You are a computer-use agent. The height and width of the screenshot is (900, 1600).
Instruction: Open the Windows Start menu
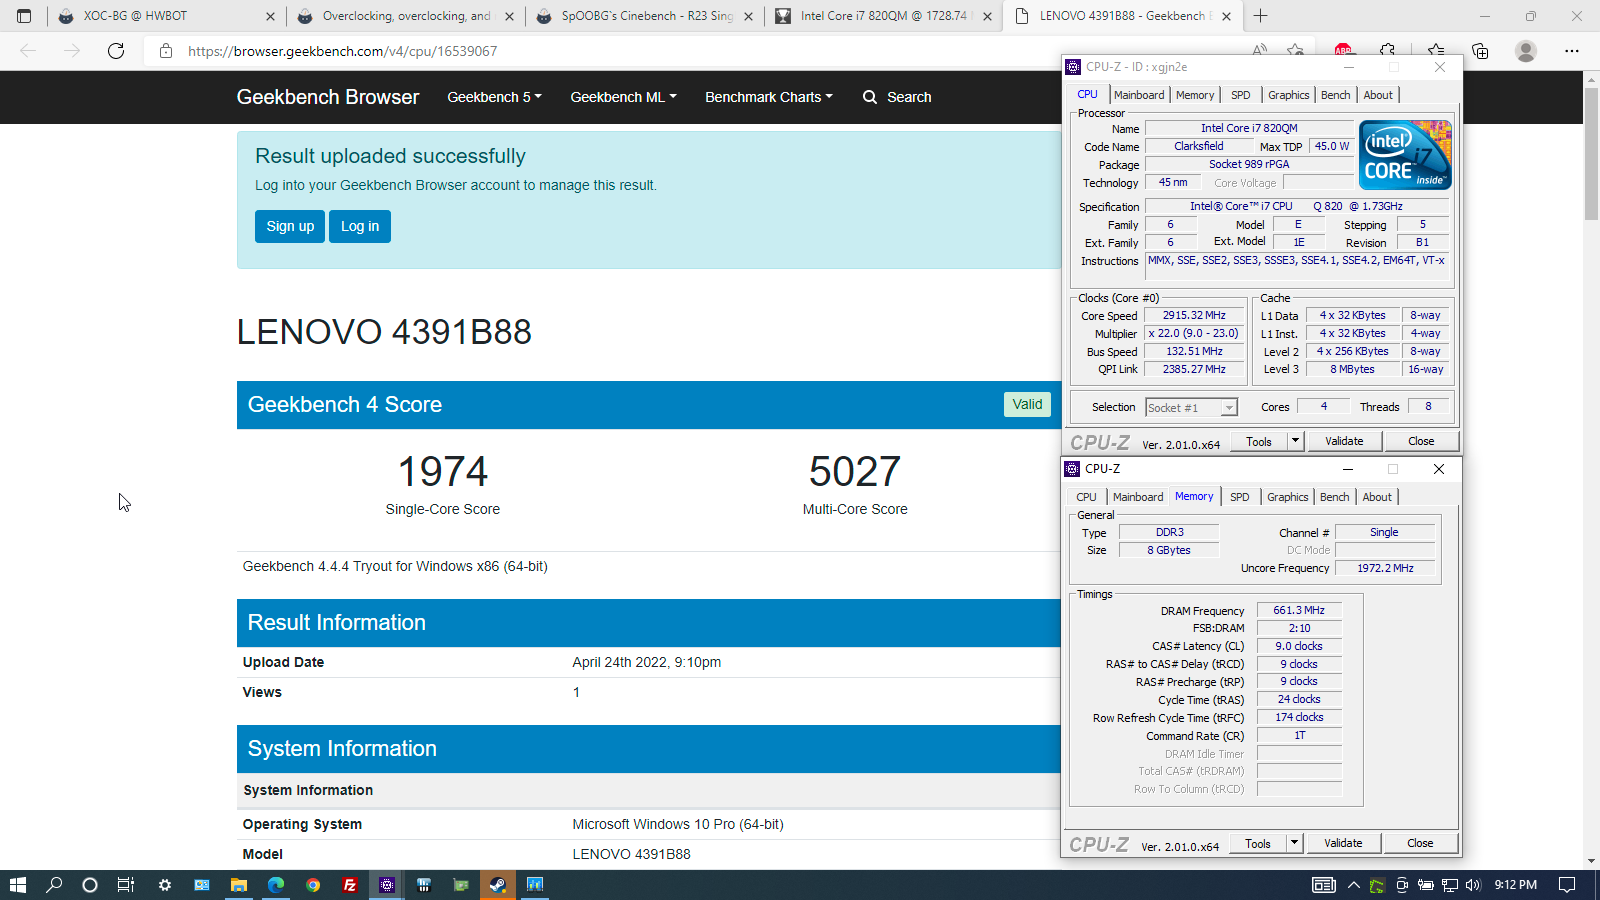coord(17,884)
